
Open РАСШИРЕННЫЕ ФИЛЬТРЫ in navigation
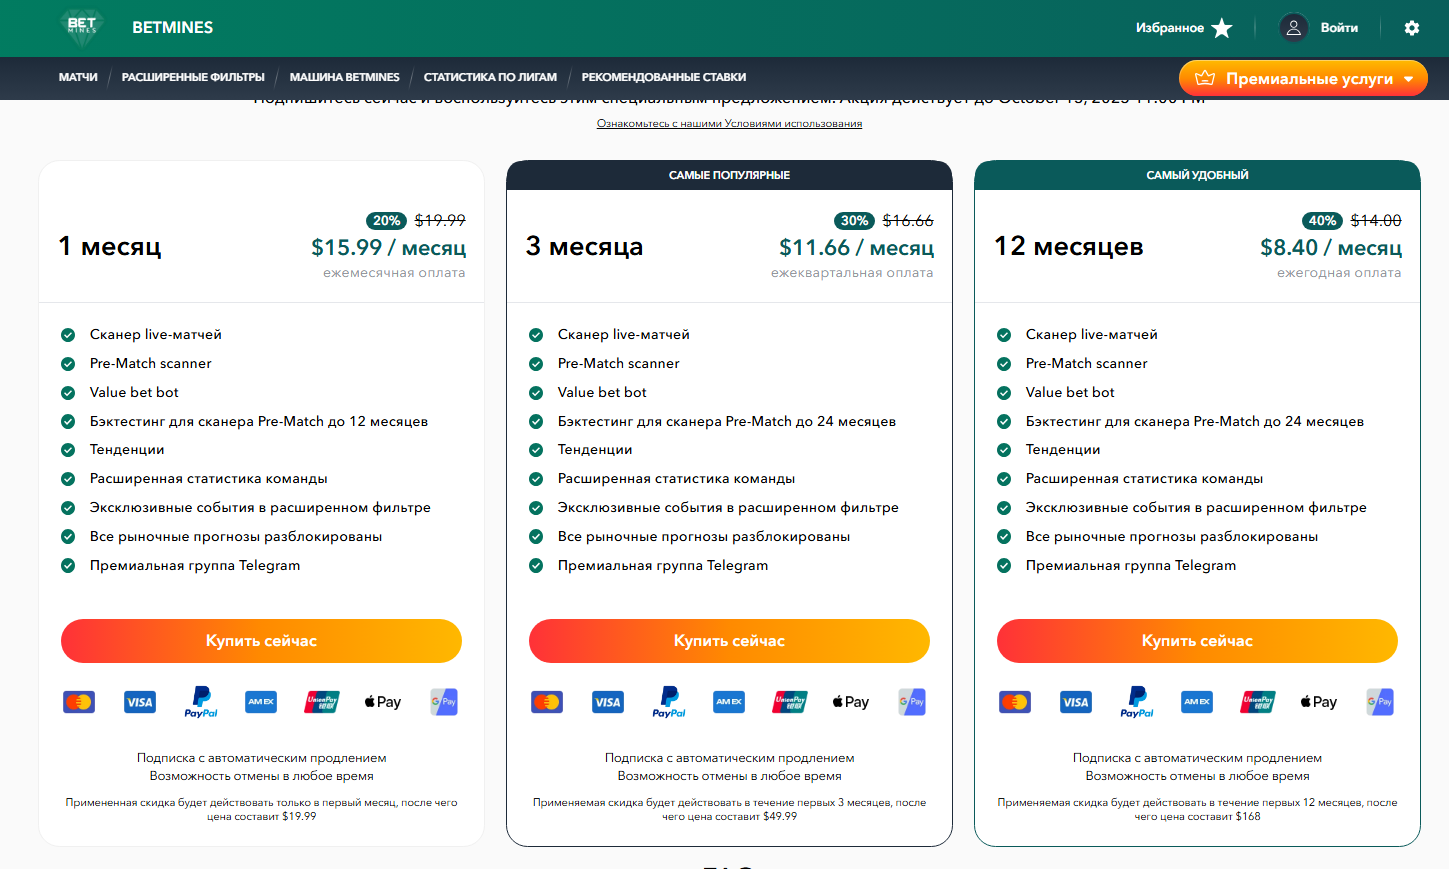[193, 77]
